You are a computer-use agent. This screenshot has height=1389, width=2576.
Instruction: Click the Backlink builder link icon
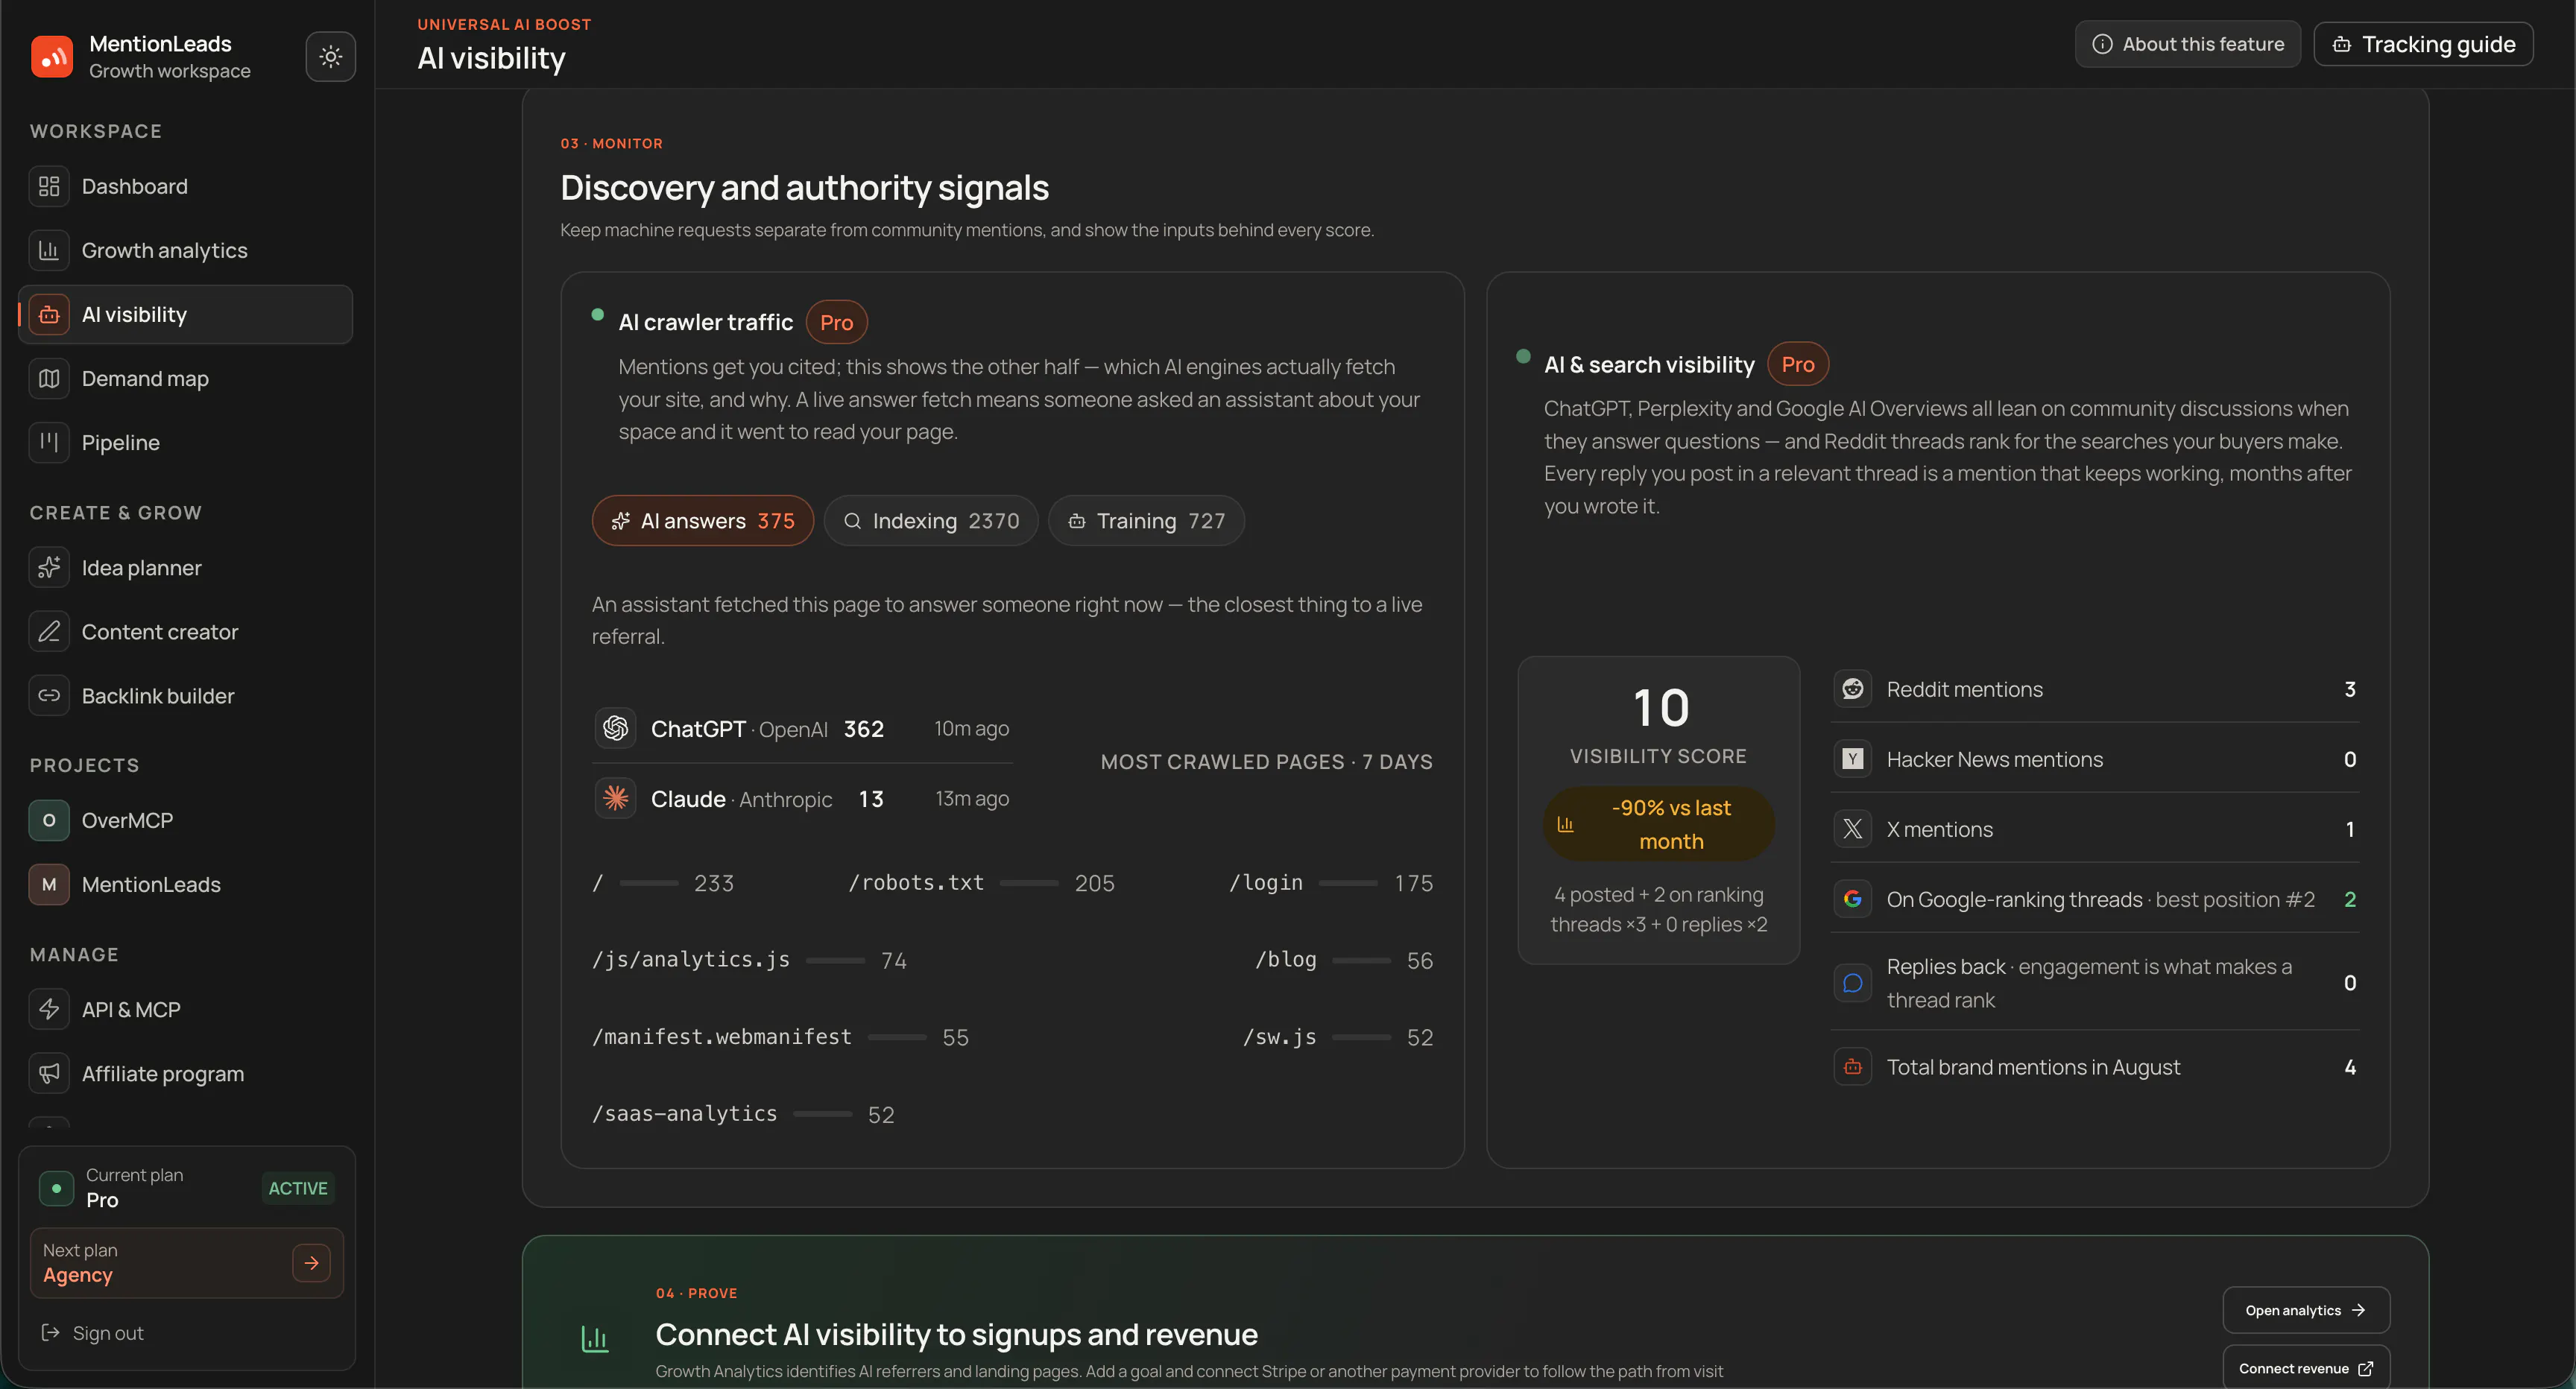pyautogui.click(x=49, y=696)
